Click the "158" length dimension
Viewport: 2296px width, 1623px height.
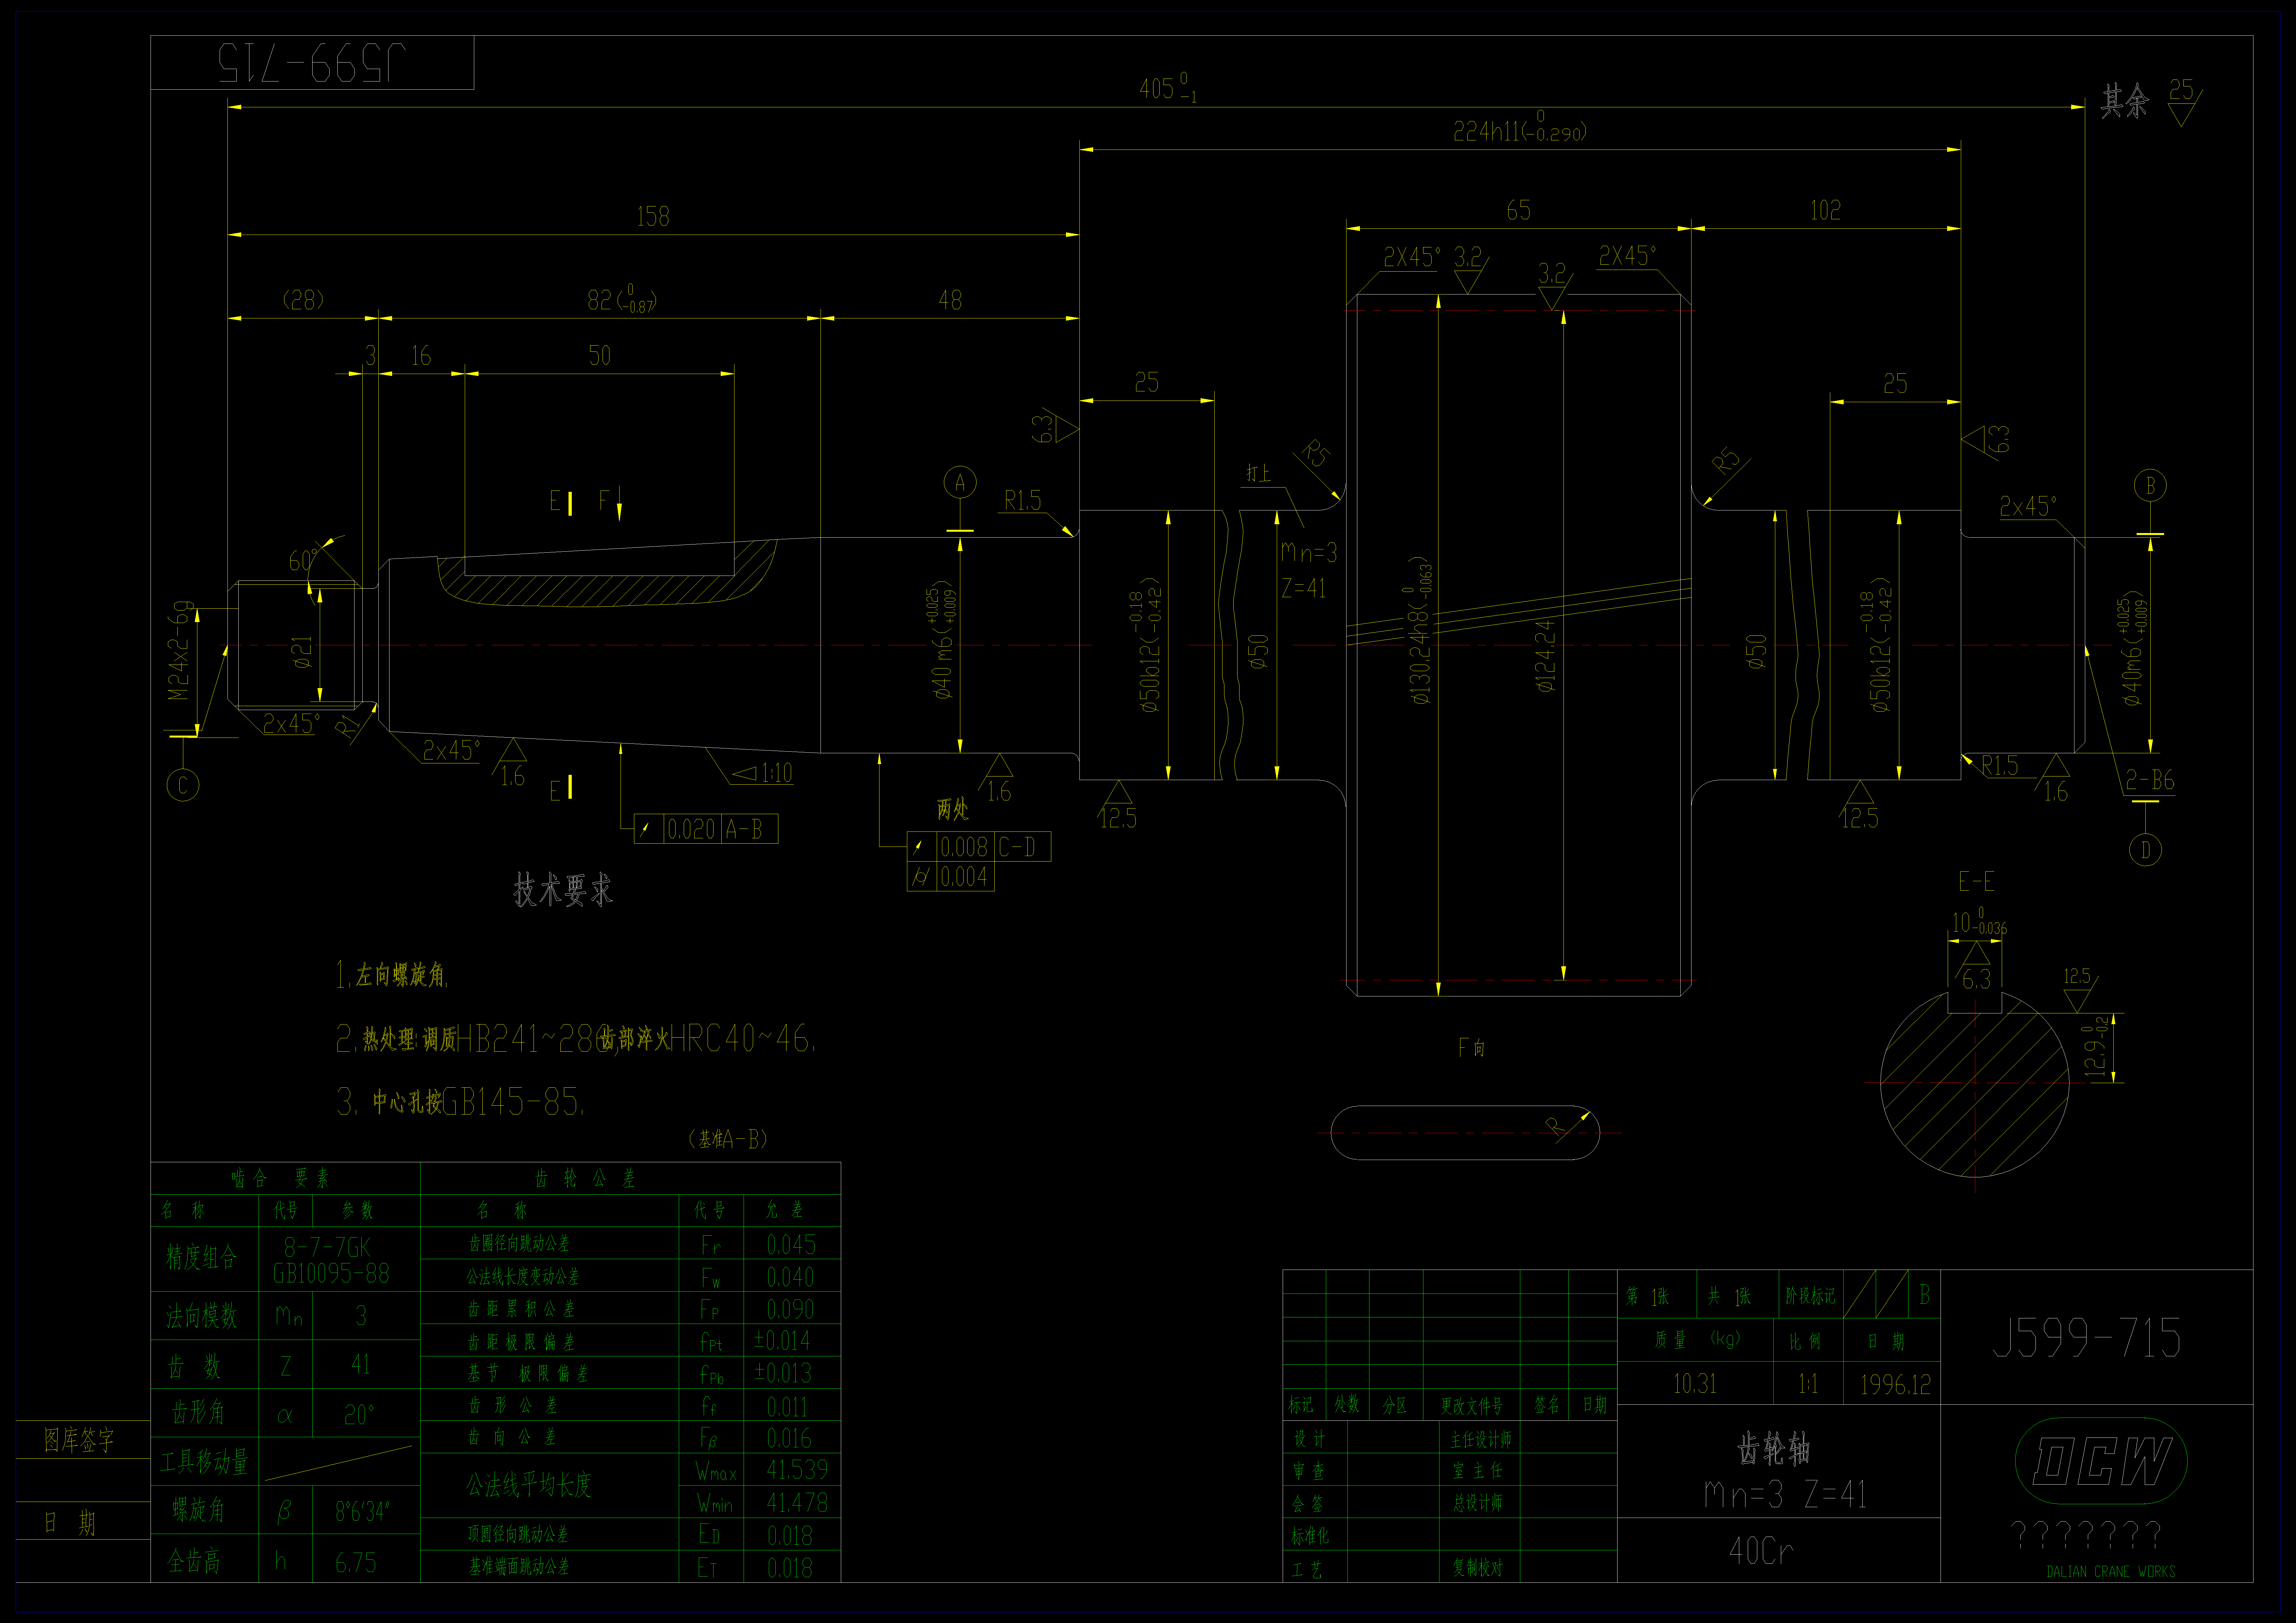click(653, 216)
